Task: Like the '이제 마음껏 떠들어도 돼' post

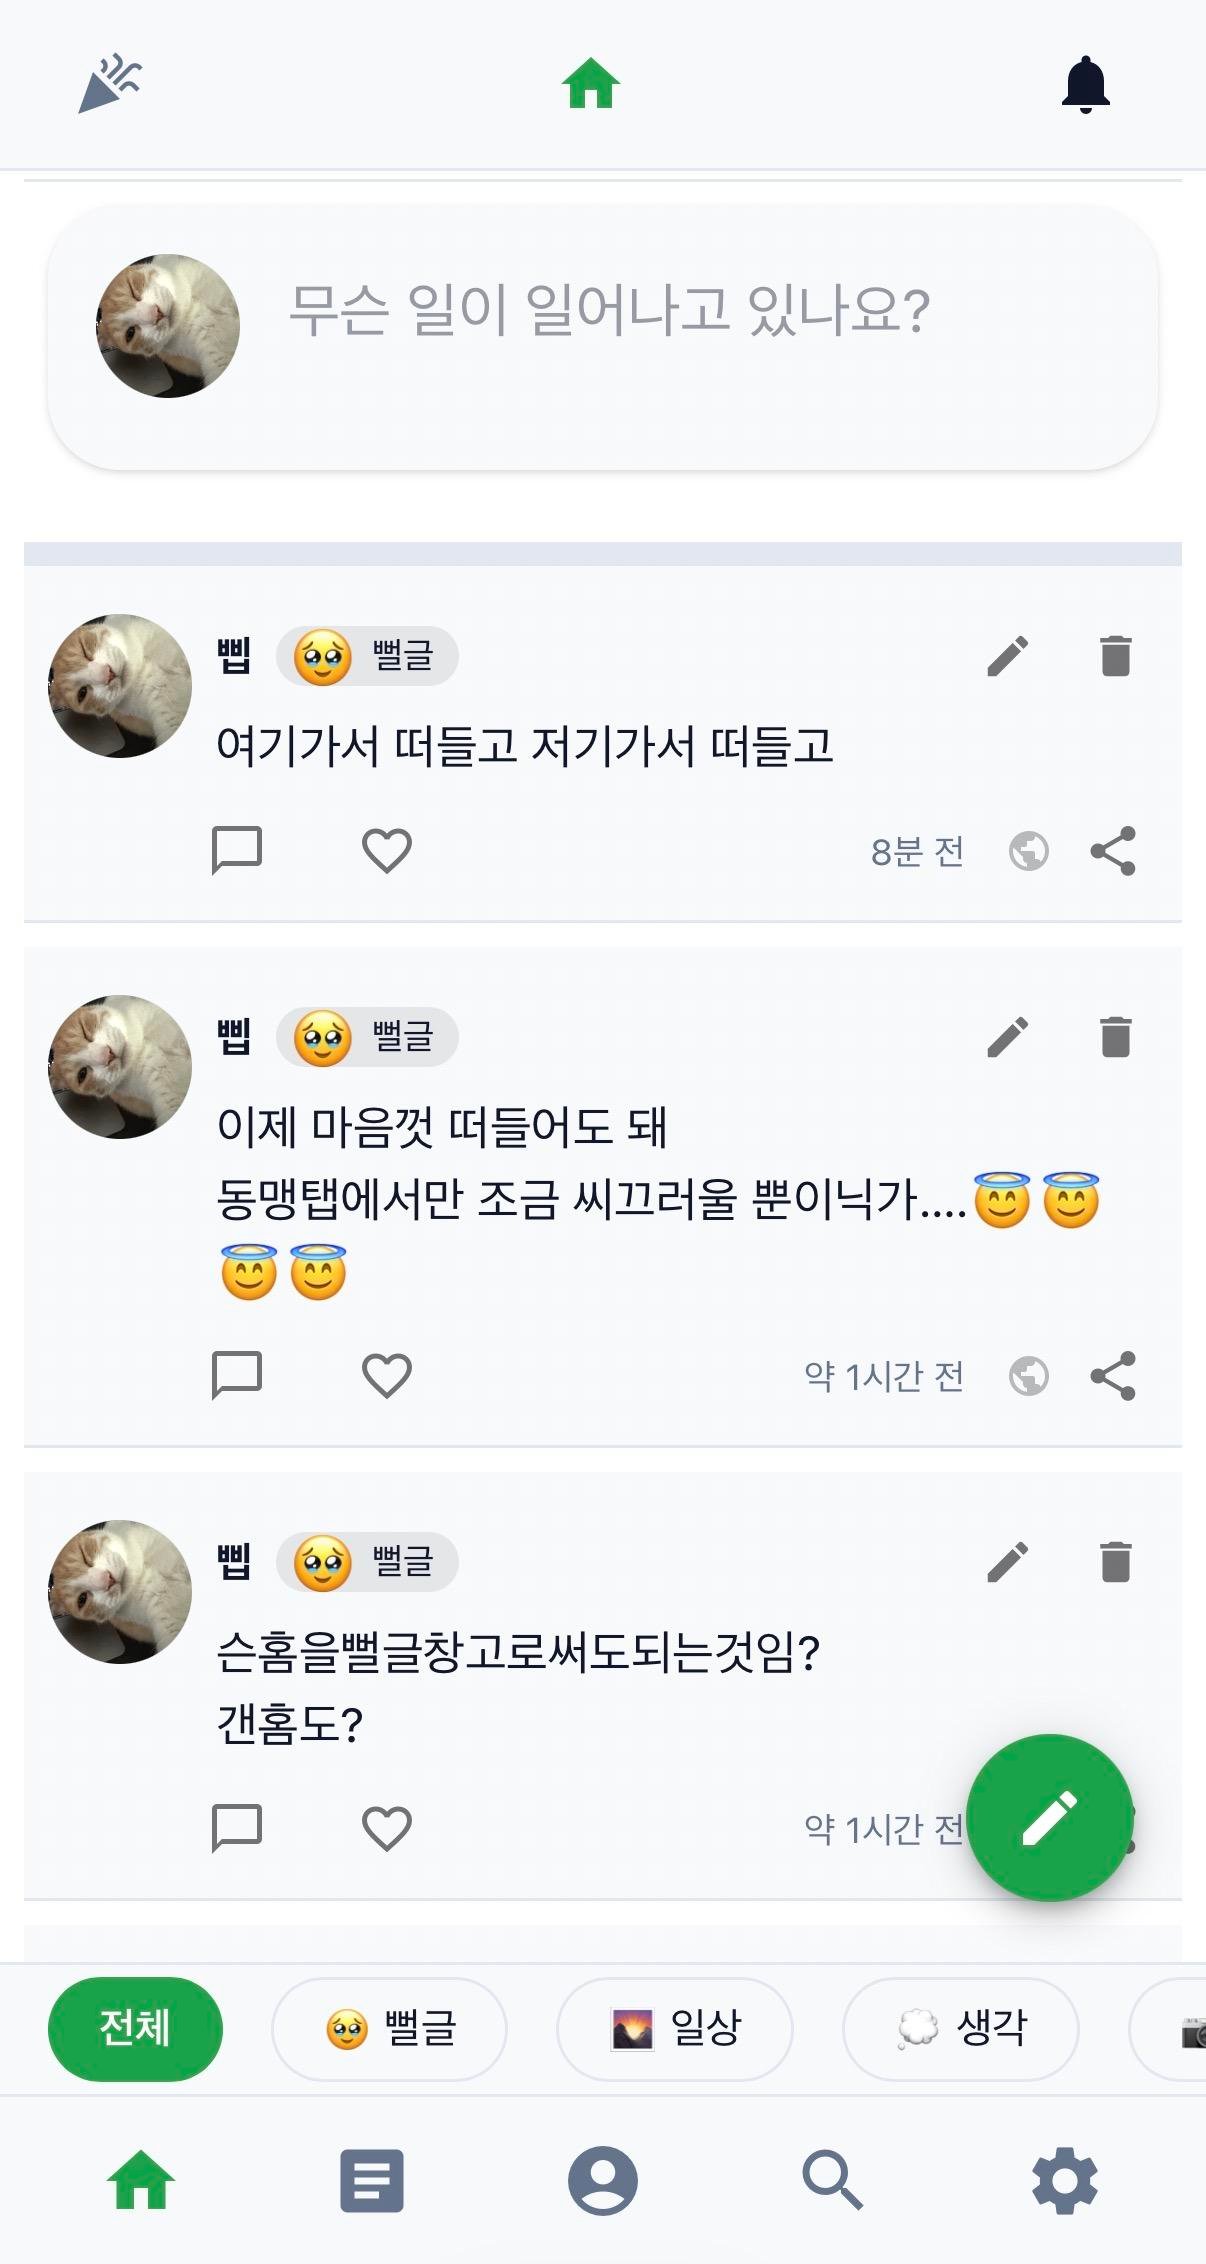Action: click(x=387, y=1375)
